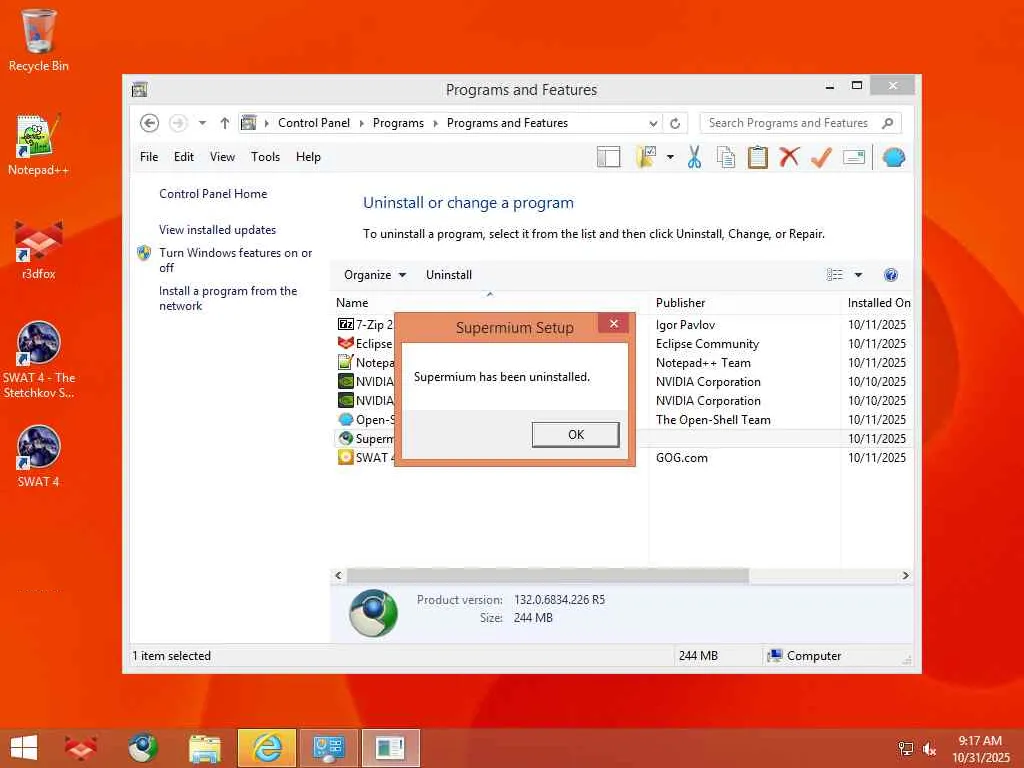Open the Edit menu
This screenshot has height=768, width=1024.
184,157
